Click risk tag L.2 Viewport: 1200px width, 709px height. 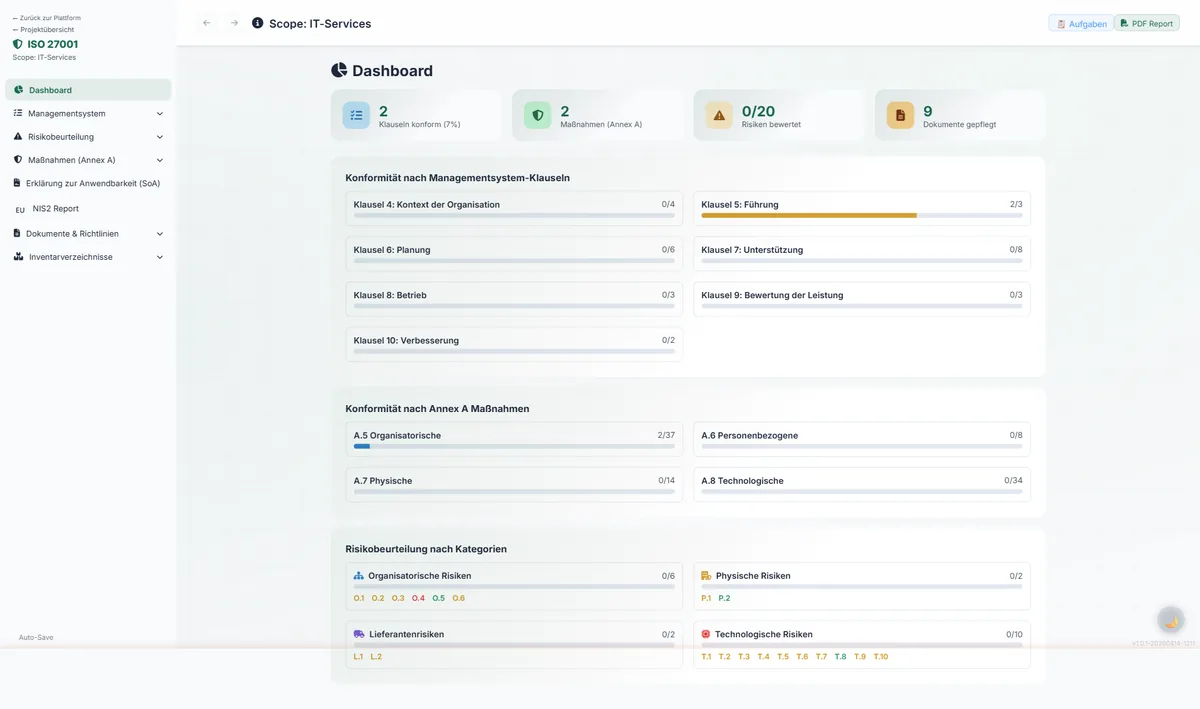point(376,657)
